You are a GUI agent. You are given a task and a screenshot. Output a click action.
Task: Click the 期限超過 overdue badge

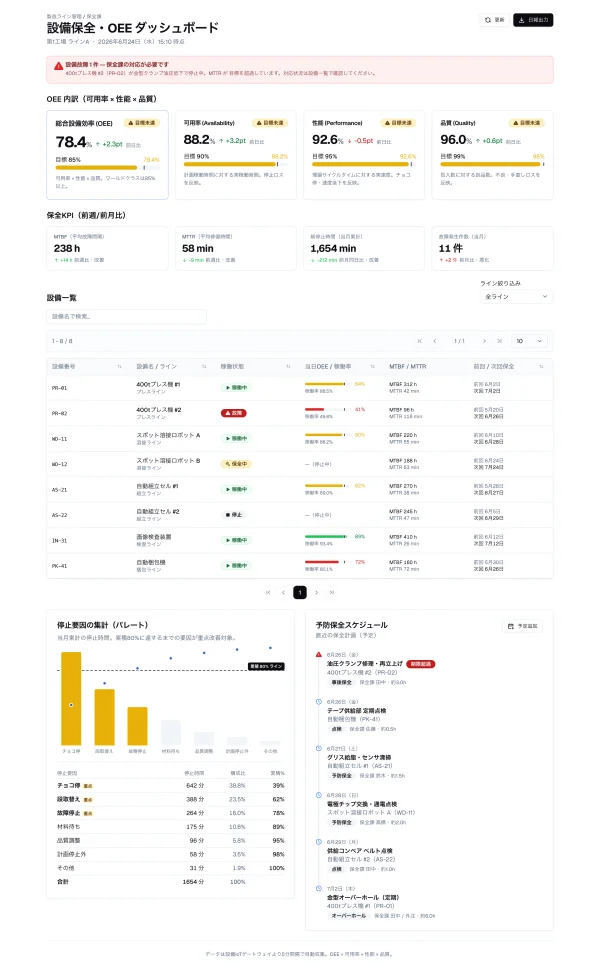click(x=421, y=664)
